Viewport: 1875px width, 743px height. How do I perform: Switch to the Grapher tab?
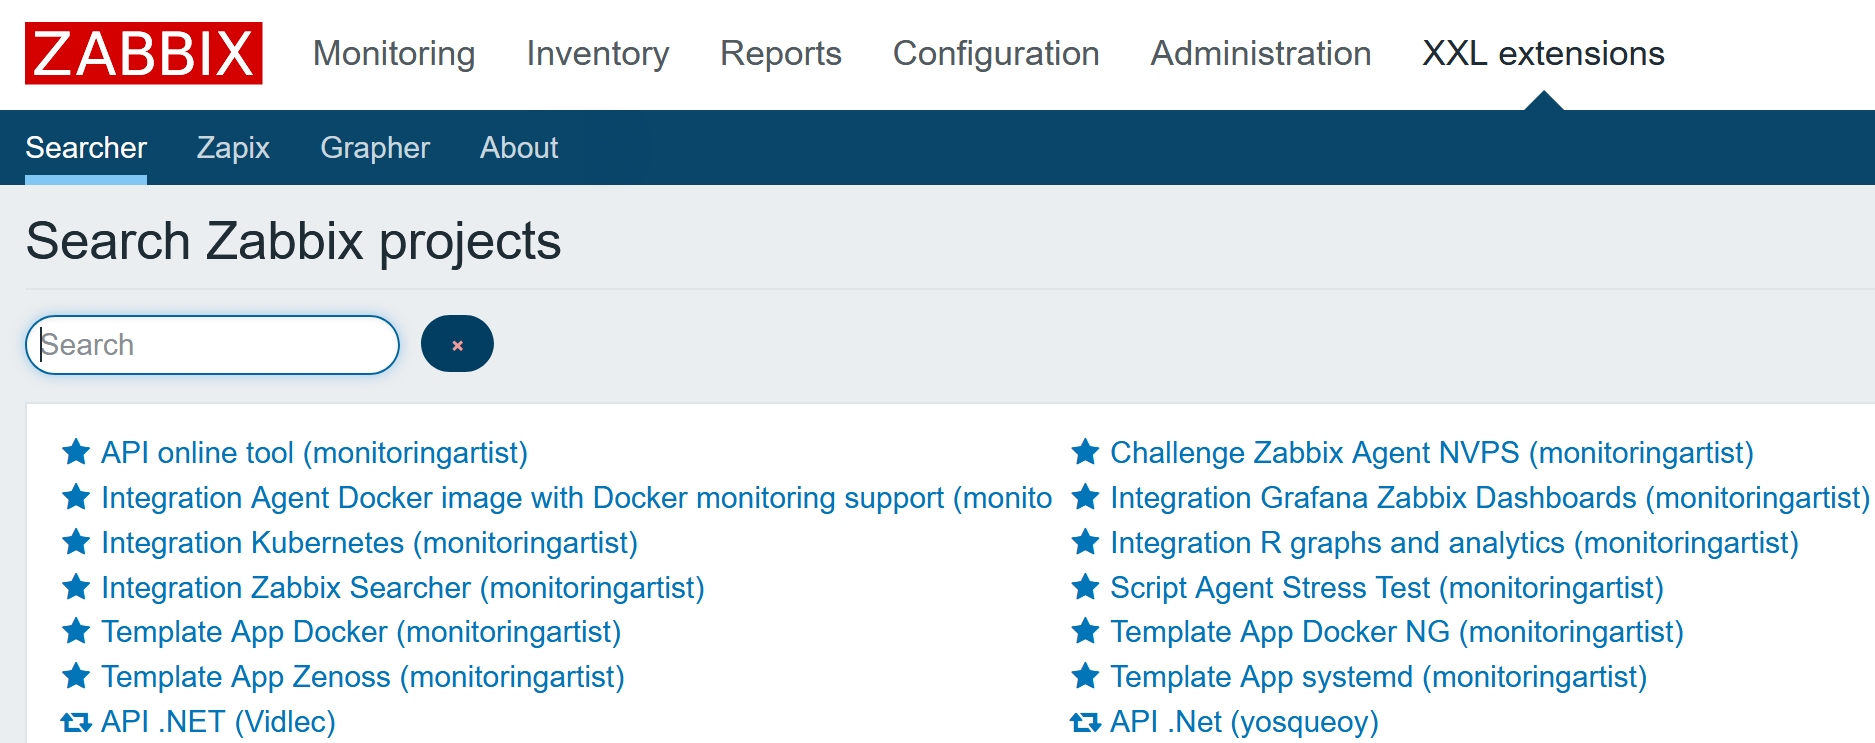pyautogui.click(x=375, y=148)
